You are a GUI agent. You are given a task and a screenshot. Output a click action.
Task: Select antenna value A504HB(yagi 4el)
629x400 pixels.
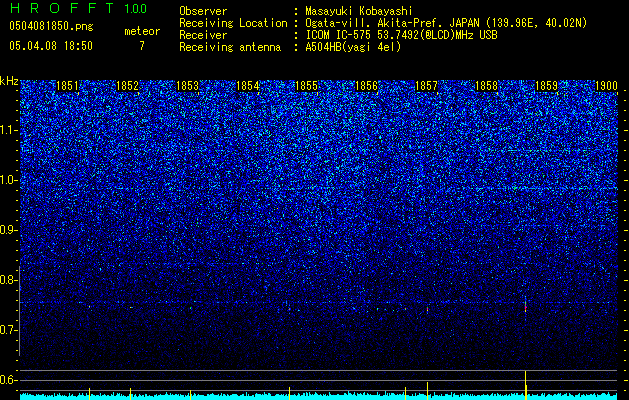[353, 47]
